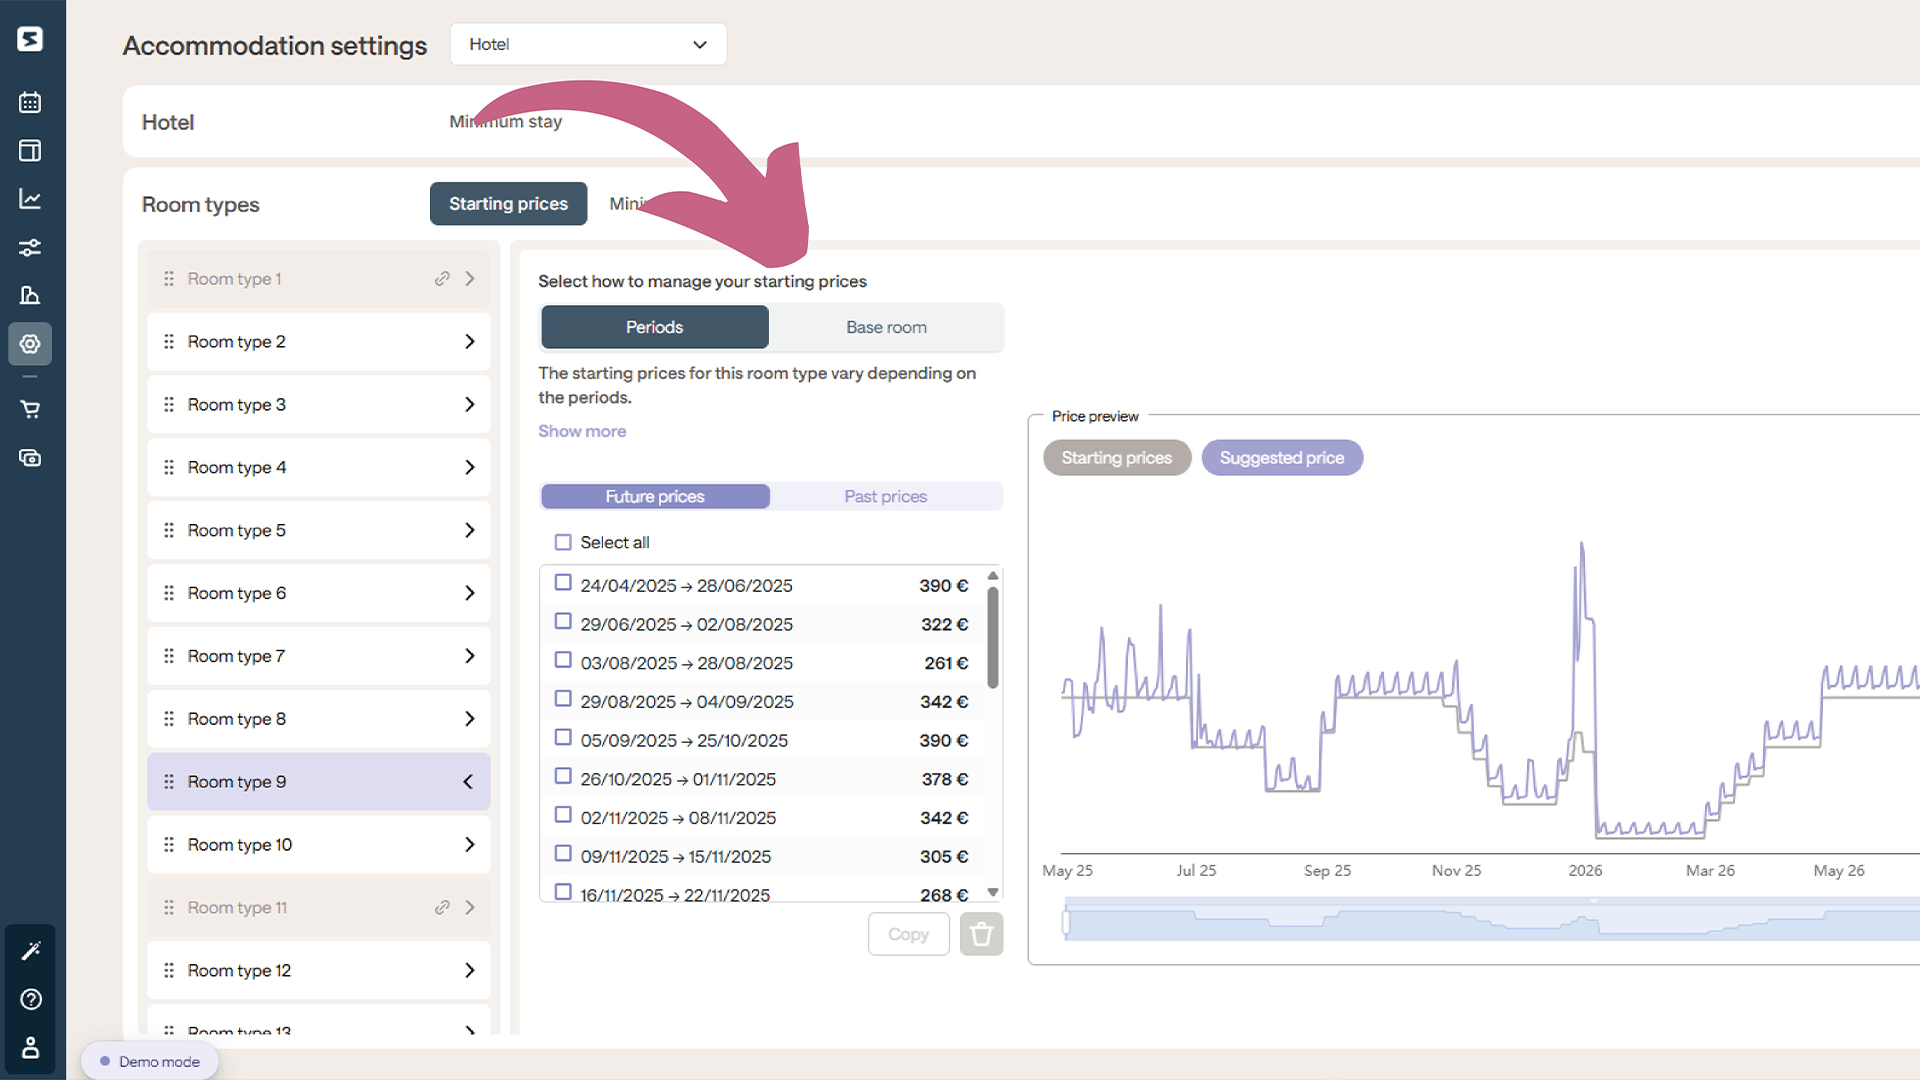Switch to the Past prices tab
Image resolution: width=1920 pixels, height=1080 pixels.
coord(885,496)
